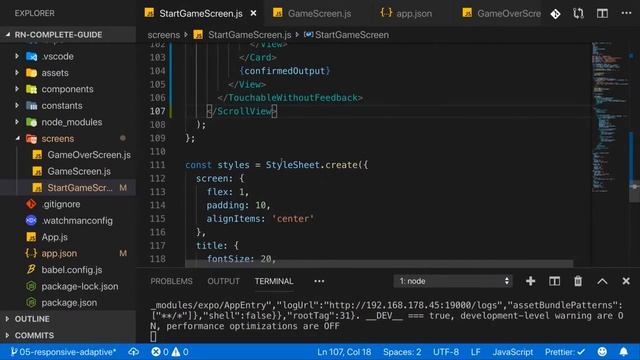Click screens in the breadcrumb
The height and width of the screenshot is (360, 640).
pos(164,35)
